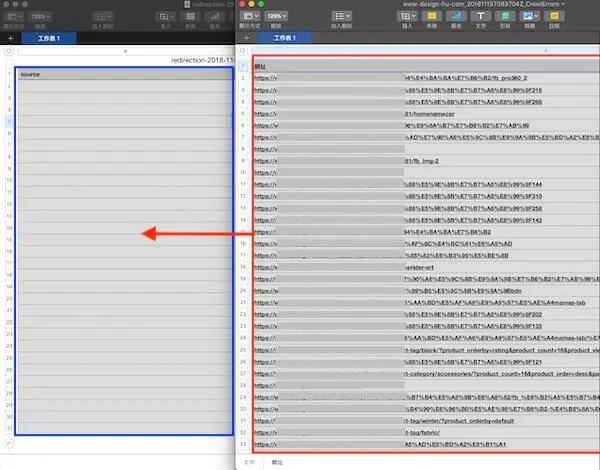This screenshot has width=600, height=470.
Task: Open the Add Category dropdown in the right window
Action: 342,16
